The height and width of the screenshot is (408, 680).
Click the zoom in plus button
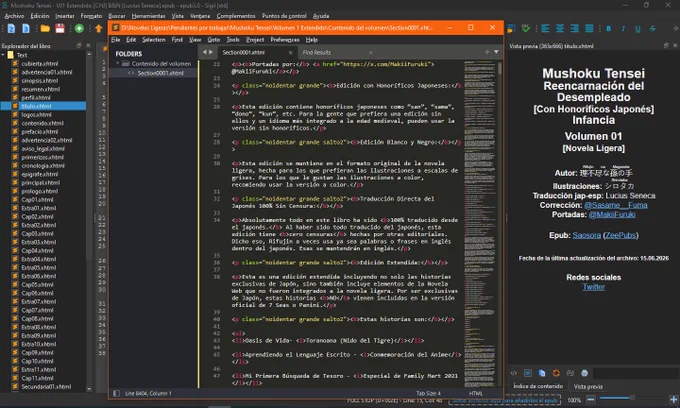pyautogui.click(x=673, y=399)
